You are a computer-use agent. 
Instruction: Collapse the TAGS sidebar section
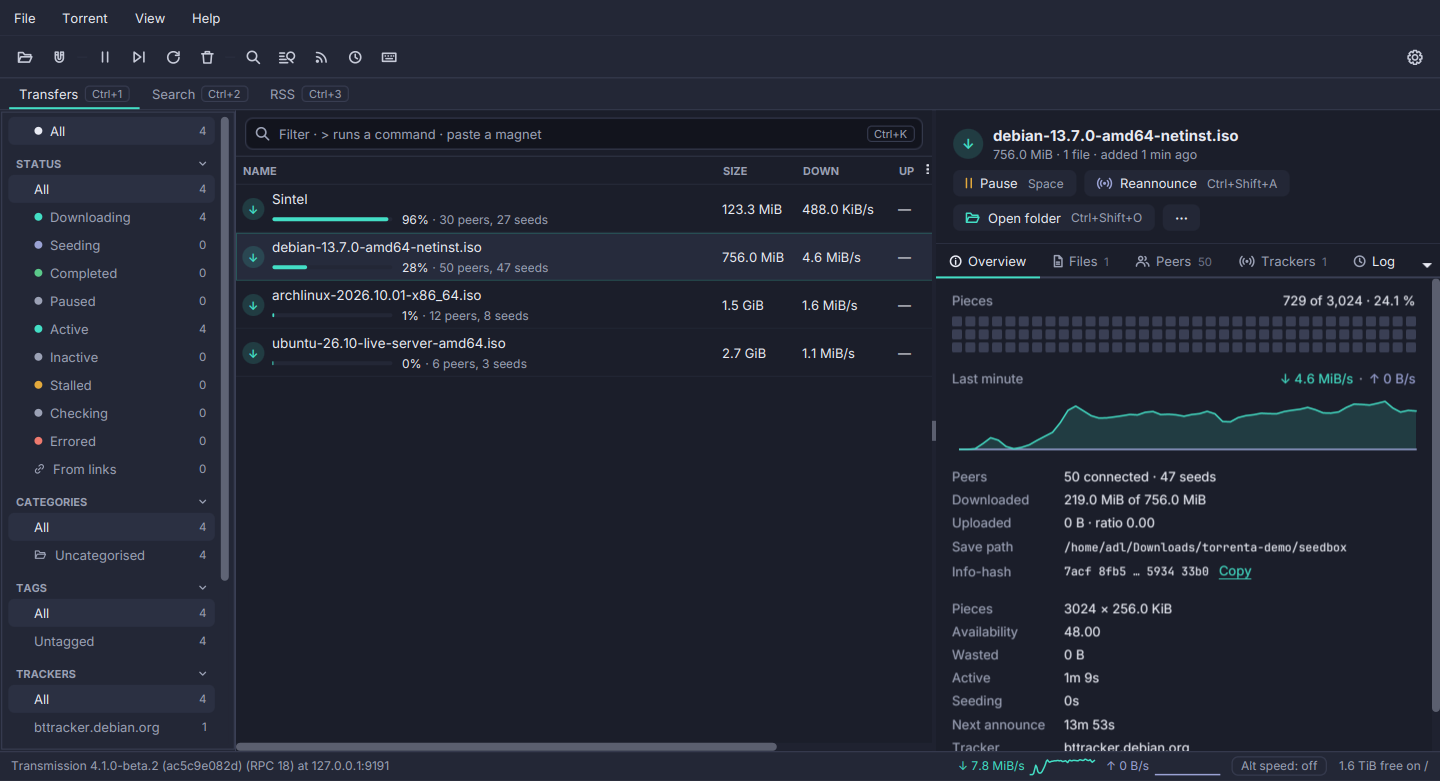point(203,588)
